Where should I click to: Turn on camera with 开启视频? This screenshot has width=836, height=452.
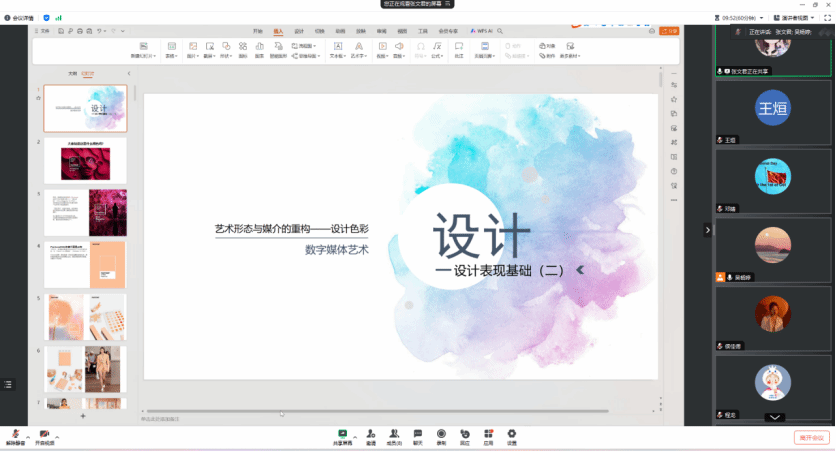[x=44, y=436]
